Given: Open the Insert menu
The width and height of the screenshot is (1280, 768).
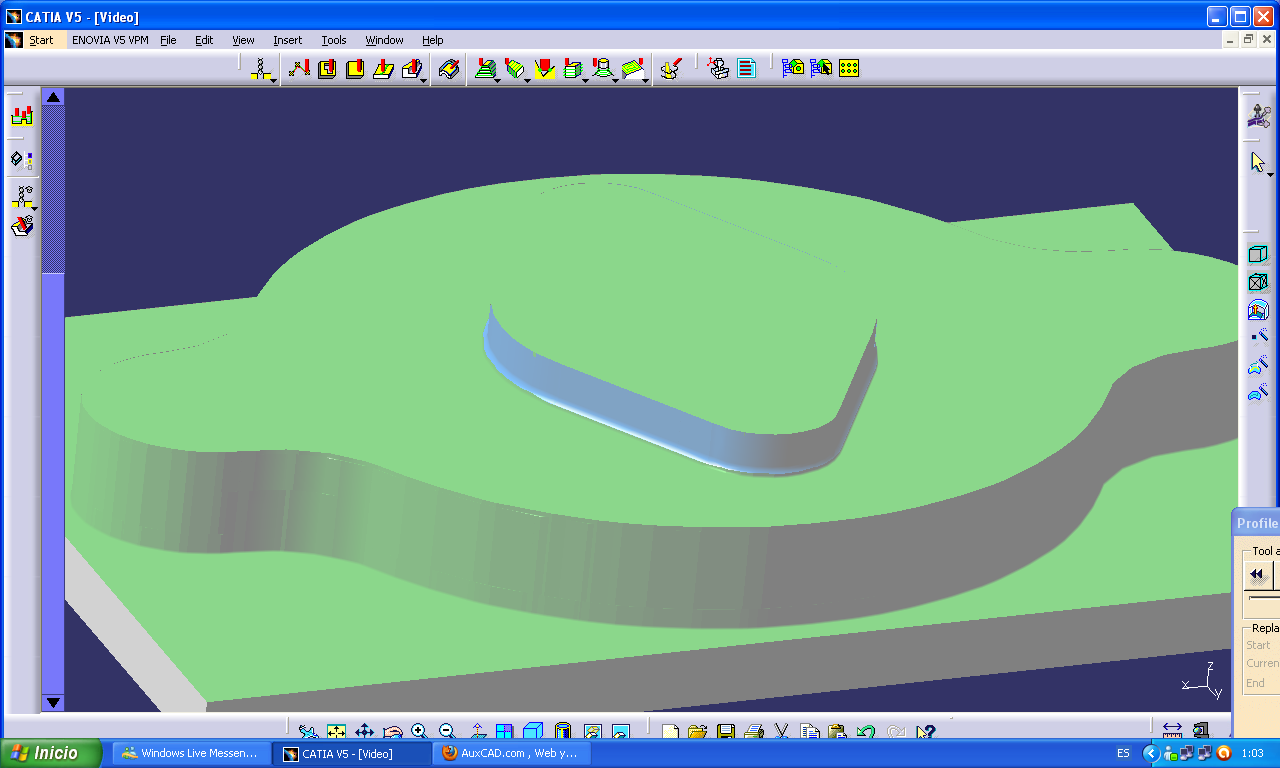Looking at the screenshot, I should pyautogui.click(x=287, y=40).
